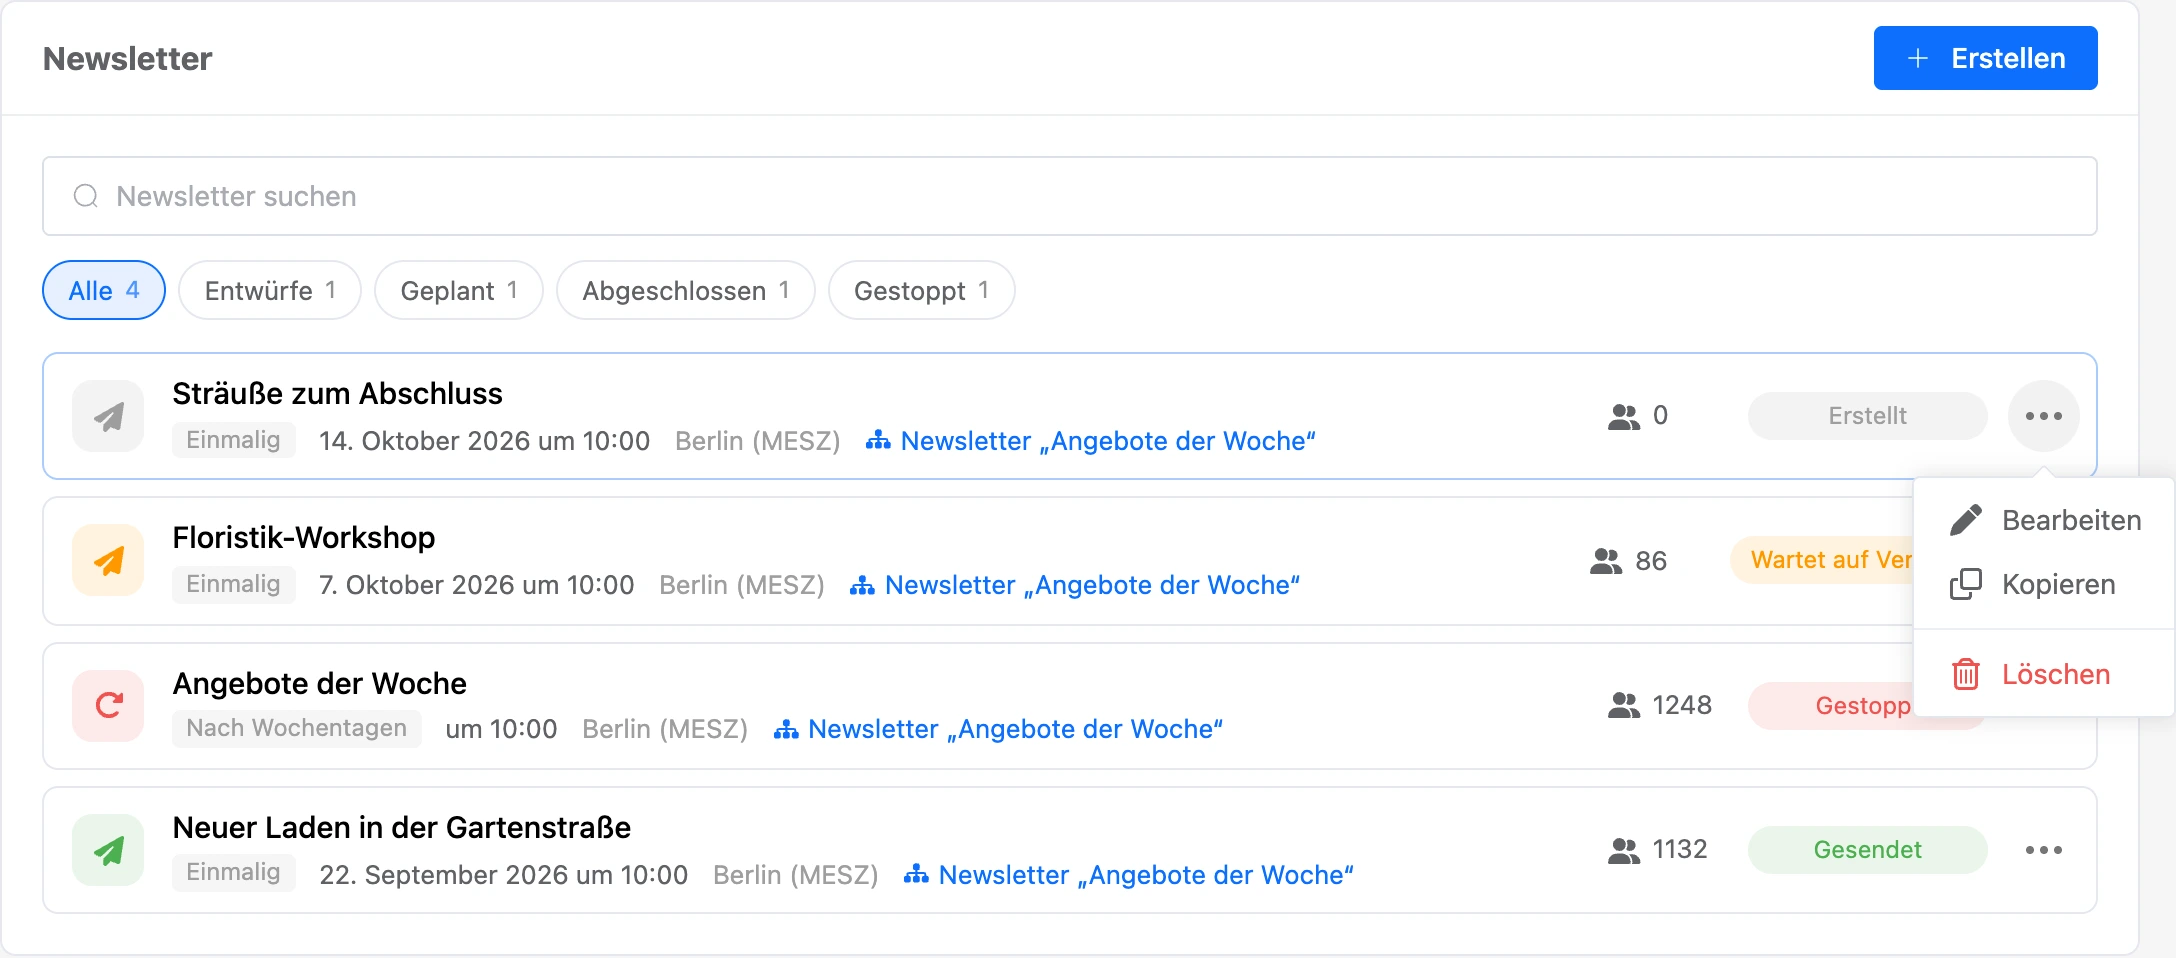Follow the newsletter link in Neuer Laden row
2176x958 pixels.
pos(1129,875)
